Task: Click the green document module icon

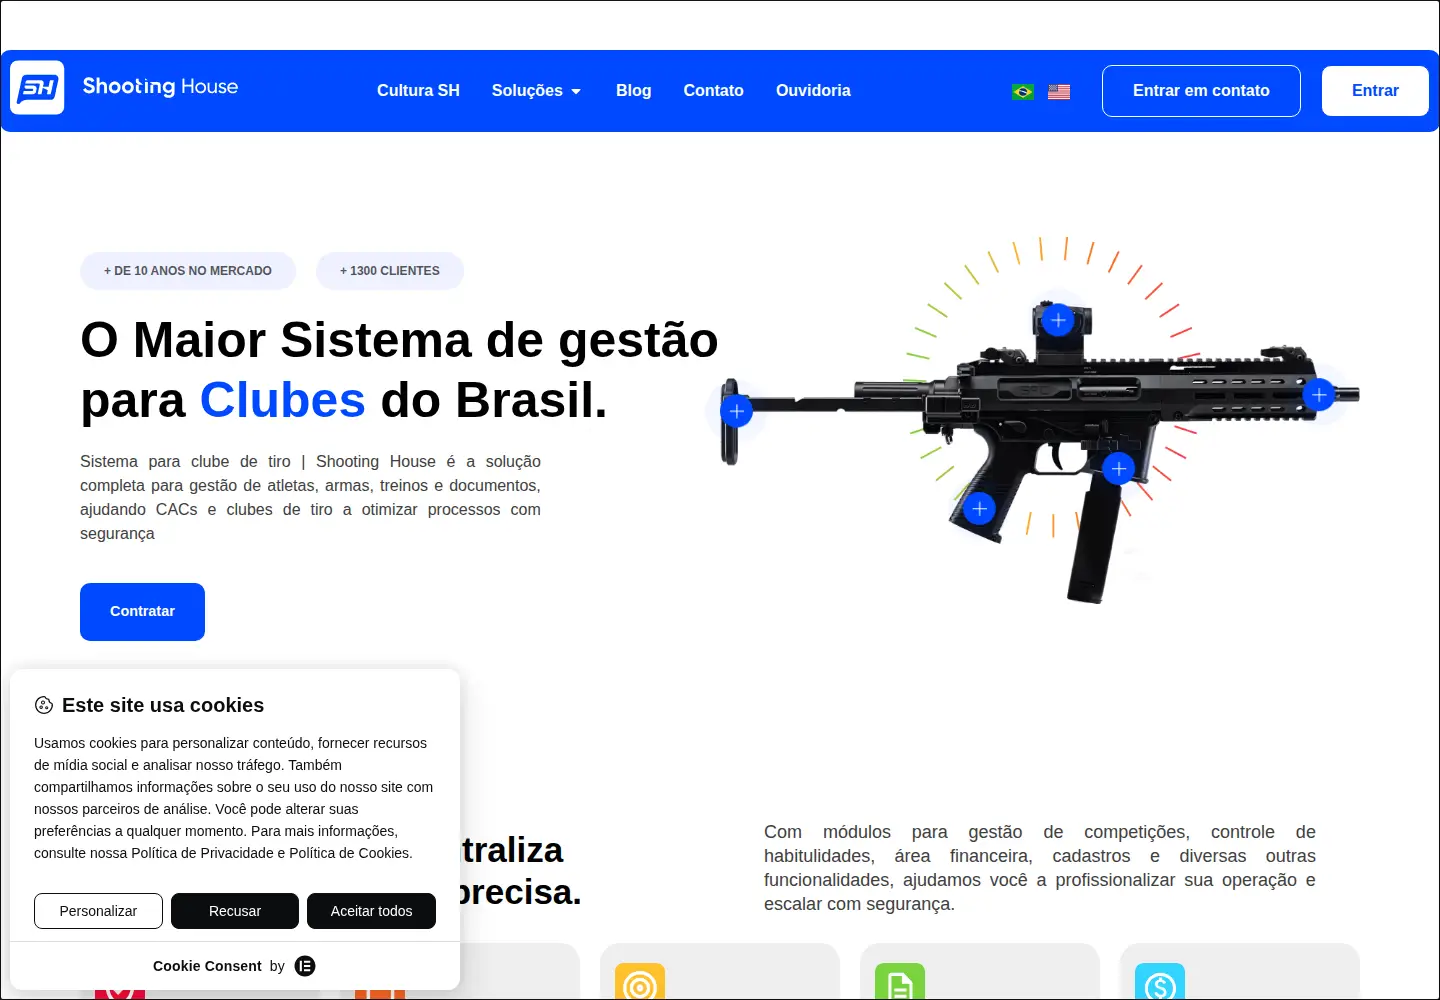Action: point(900,982)
